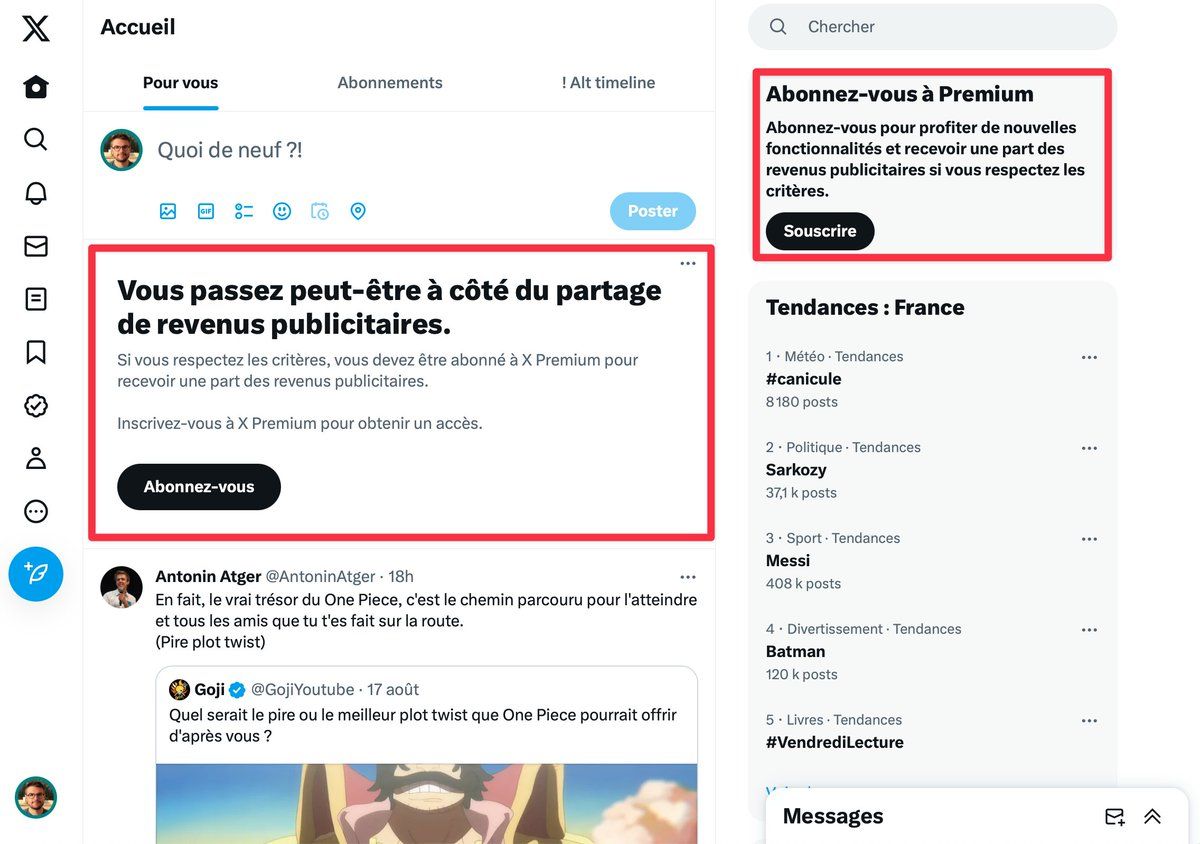1200x844 pixels.
Task: Open Notifications bell icon
Action: [36, 193]
